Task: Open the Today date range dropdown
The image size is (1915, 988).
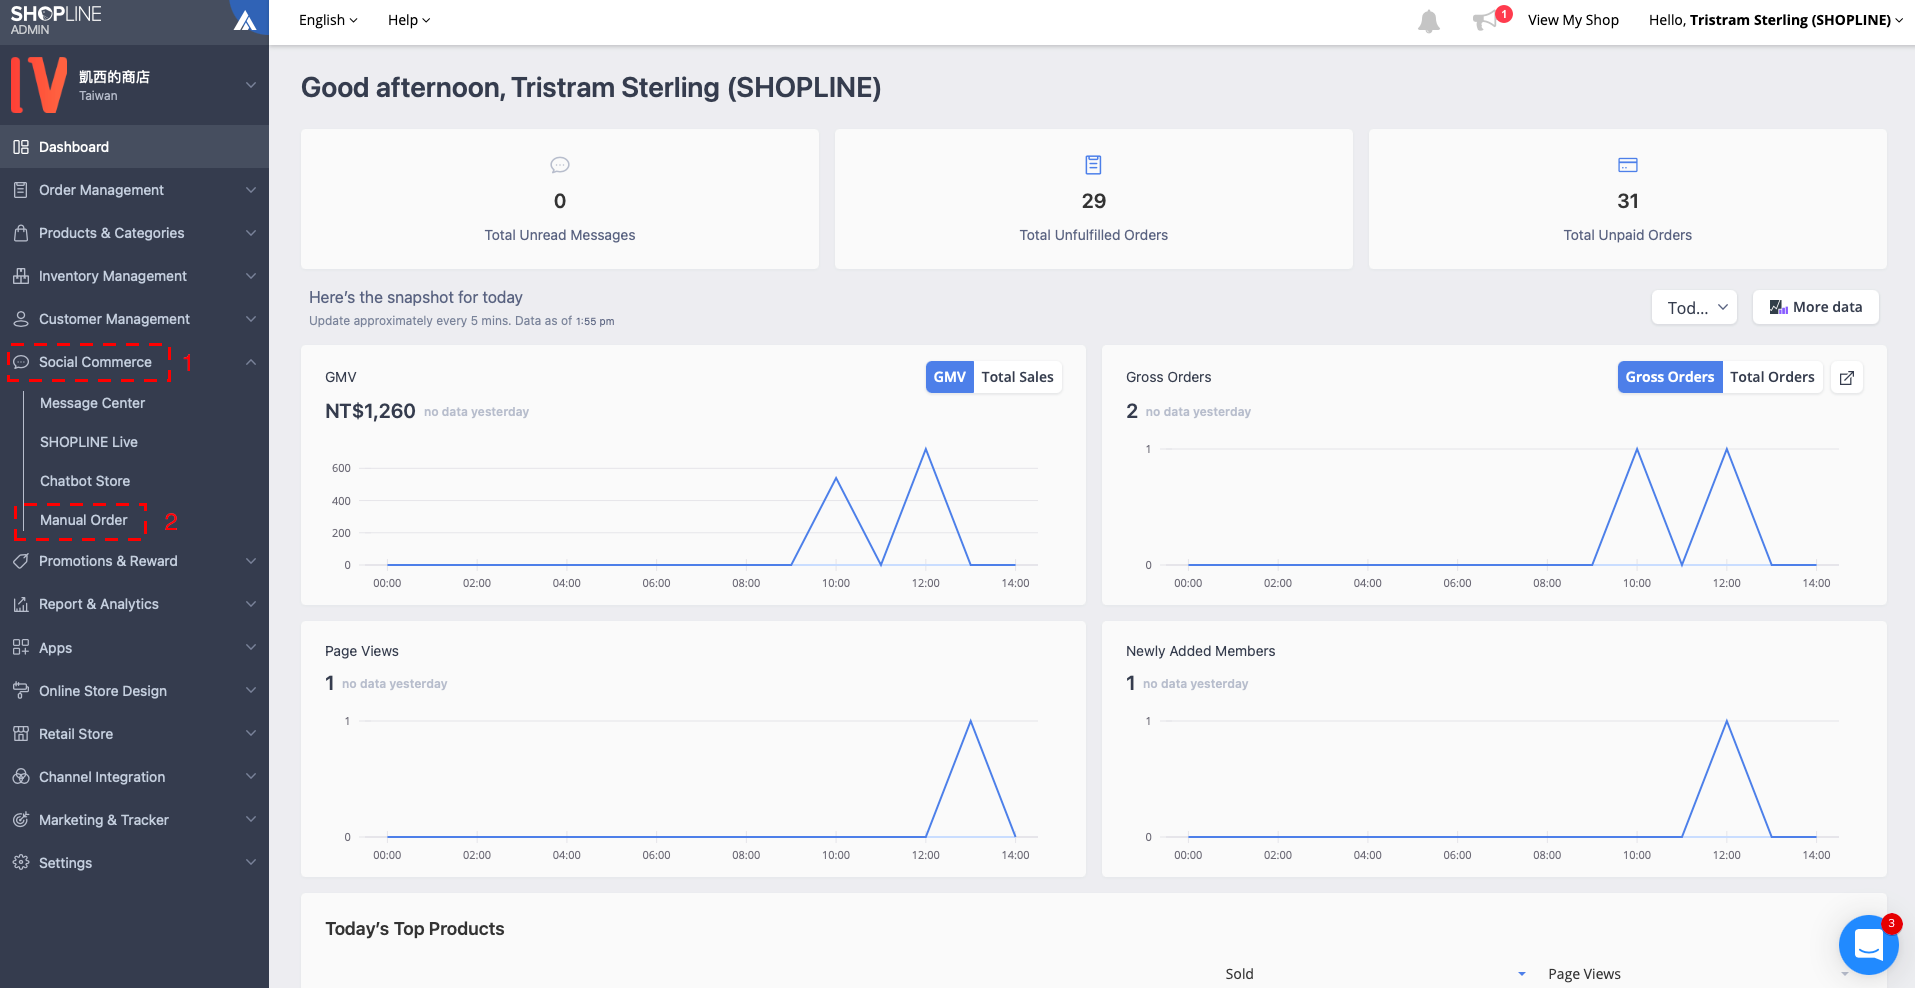Action: 1695,308
